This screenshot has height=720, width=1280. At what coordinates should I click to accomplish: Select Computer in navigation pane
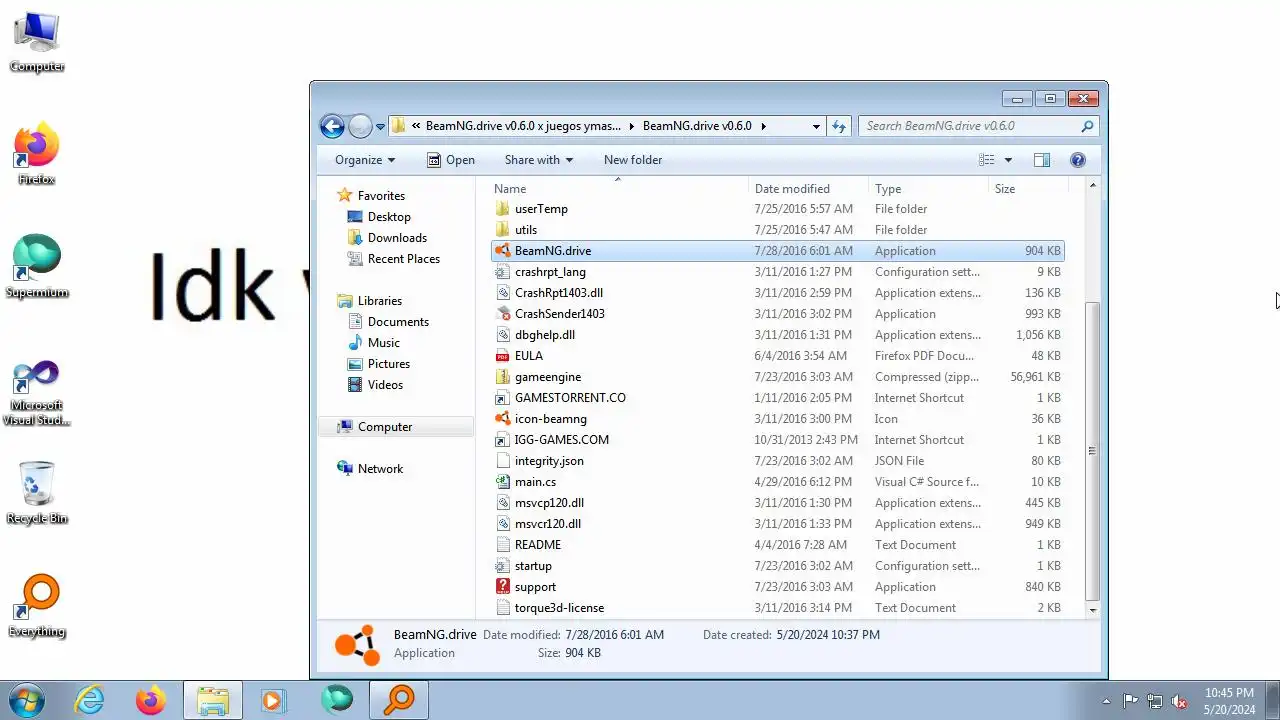tap(396, 427)
